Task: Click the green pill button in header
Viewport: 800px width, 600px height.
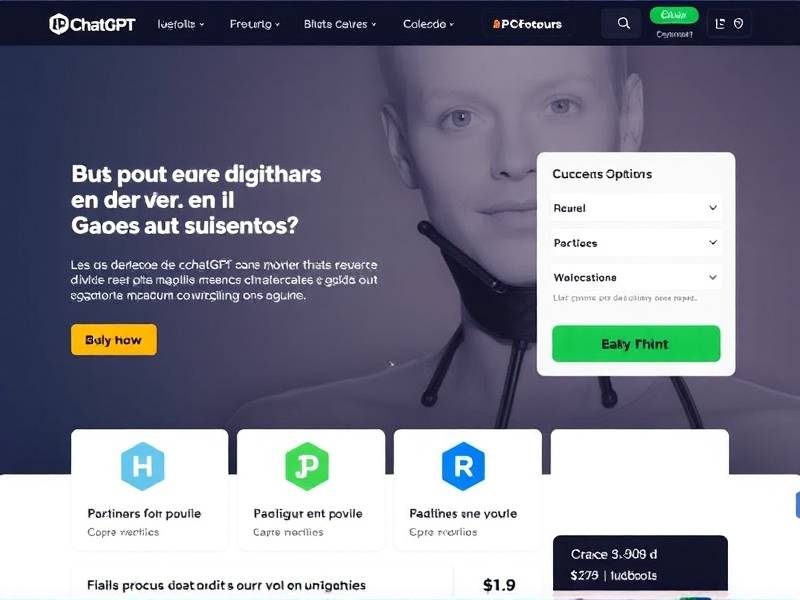Action: [x=673, y=15]
